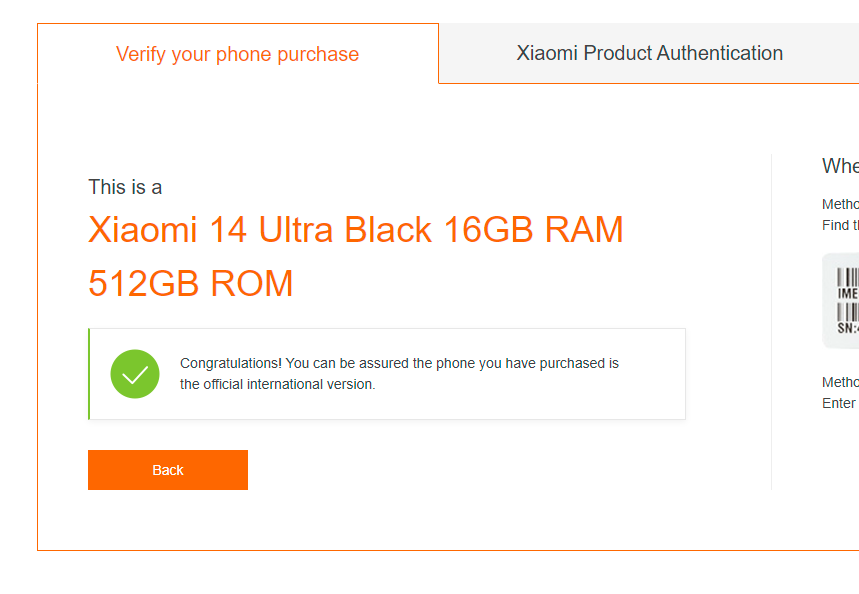Click the barcode sticker sample image
This screenshot has width=859, height=594.
842,300
